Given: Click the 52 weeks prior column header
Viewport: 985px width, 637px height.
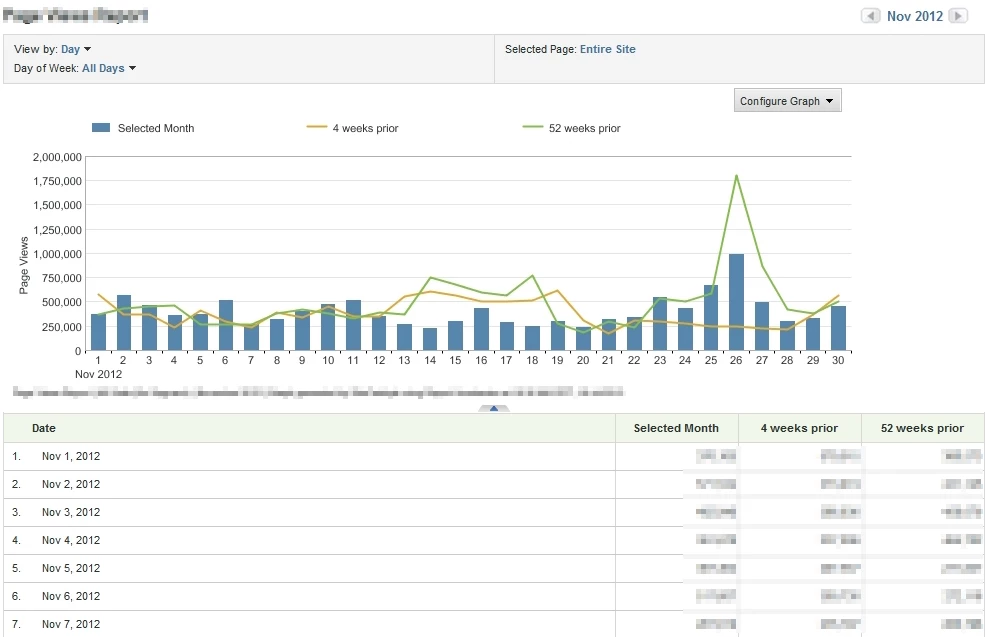Looking at the screenshot, I should (x=922, y=428).
